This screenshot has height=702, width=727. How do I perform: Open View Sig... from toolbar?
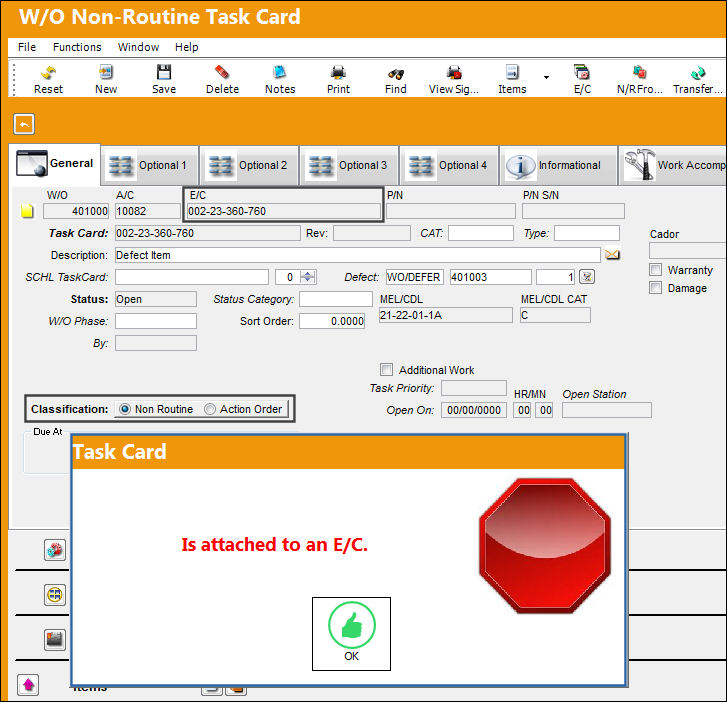click(453, 79)
